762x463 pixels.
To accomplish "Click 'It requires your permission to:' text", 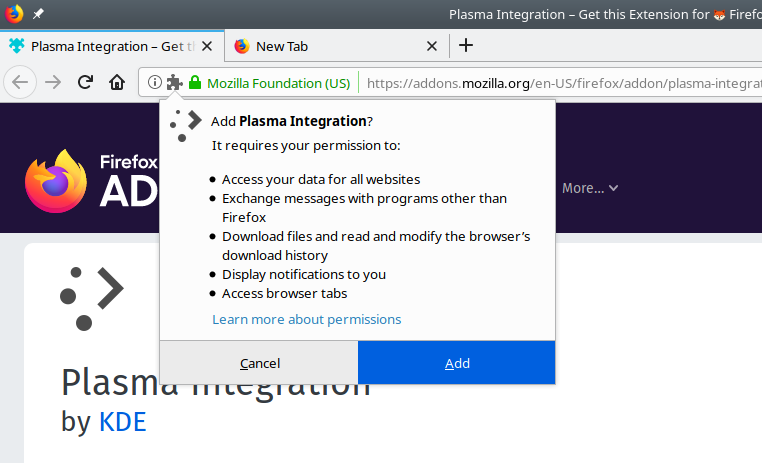I will pos(306,146).
